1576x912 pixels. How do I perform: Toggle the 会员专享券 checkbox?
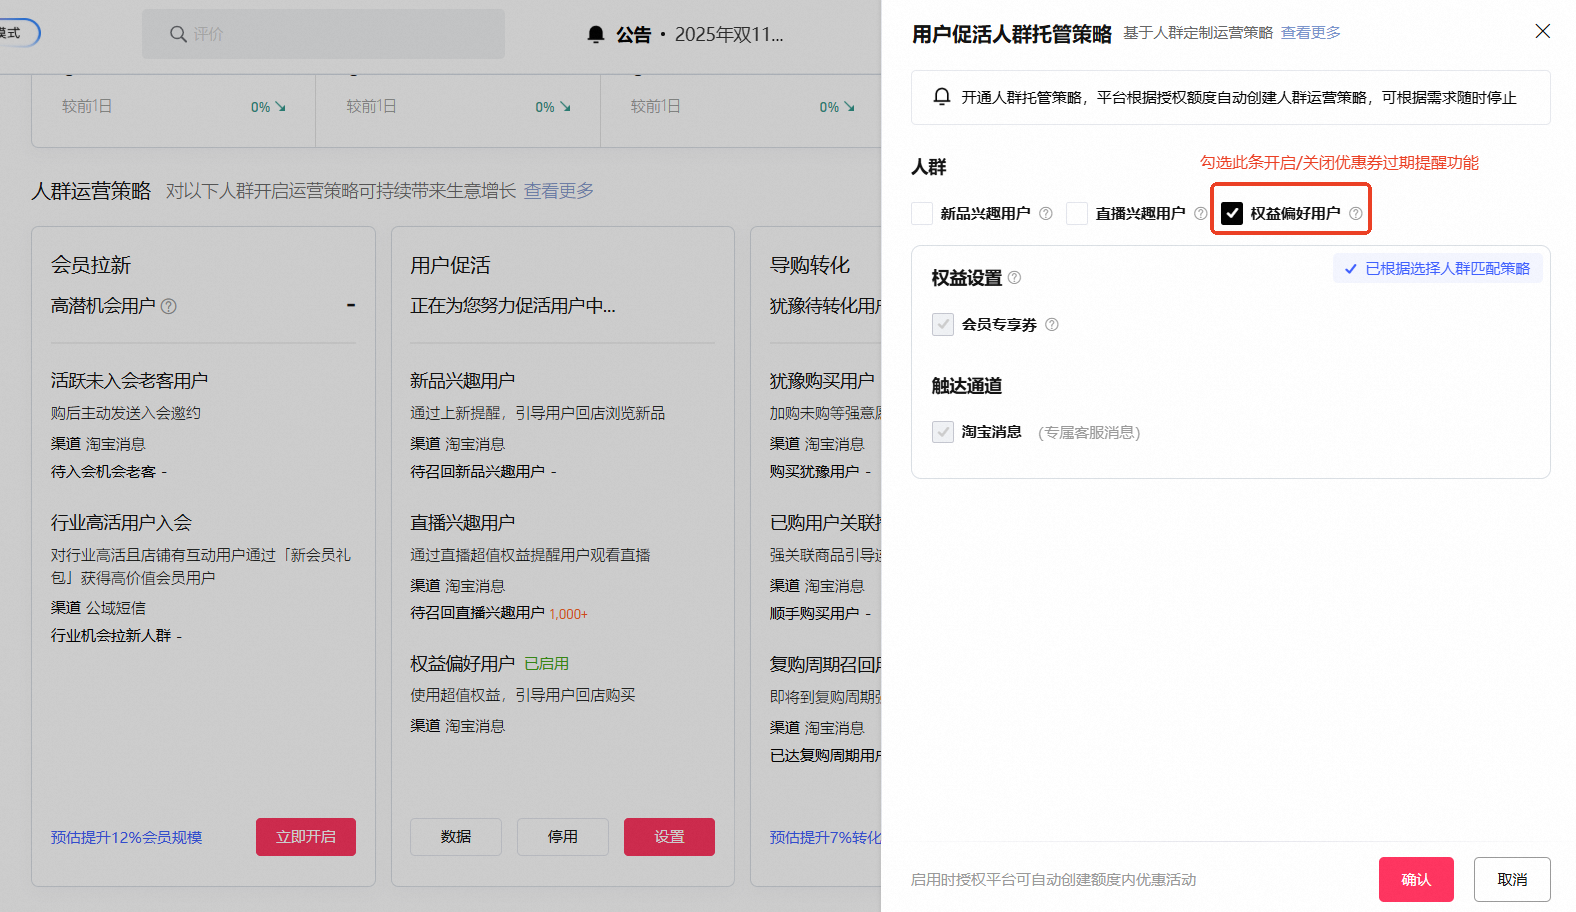[x=943, y=324]
